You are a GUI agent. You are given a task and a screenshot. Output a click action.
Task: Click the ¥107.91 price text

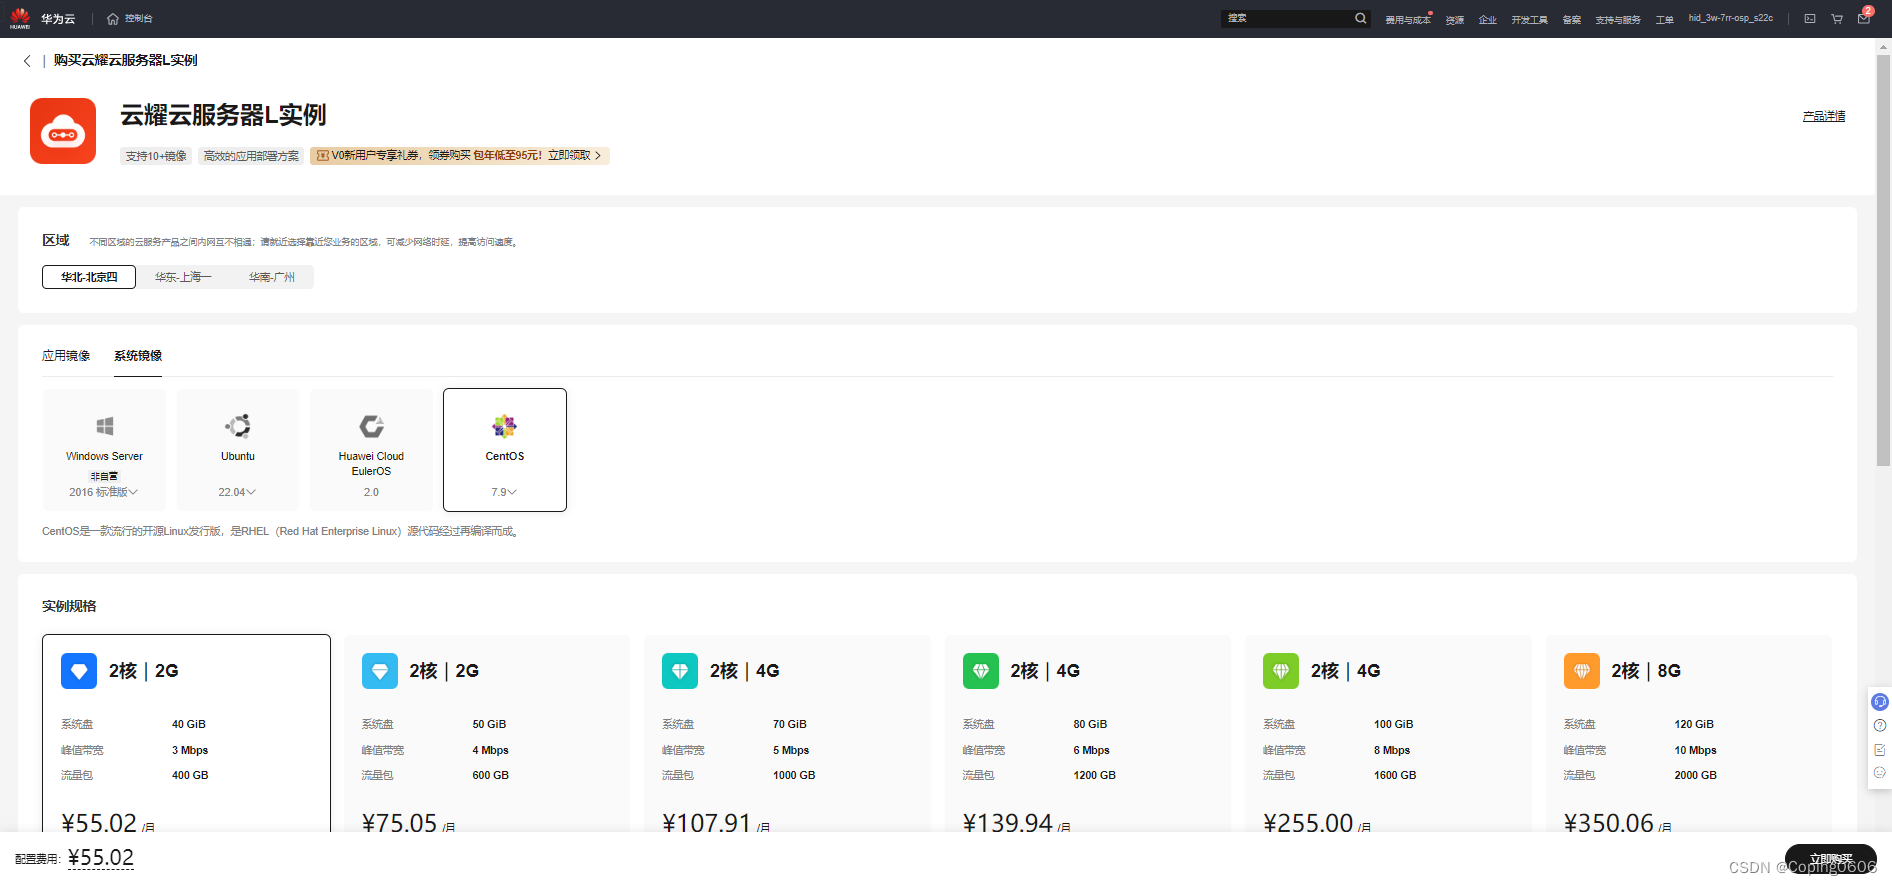pyautogui.click(x=707, y=823)
